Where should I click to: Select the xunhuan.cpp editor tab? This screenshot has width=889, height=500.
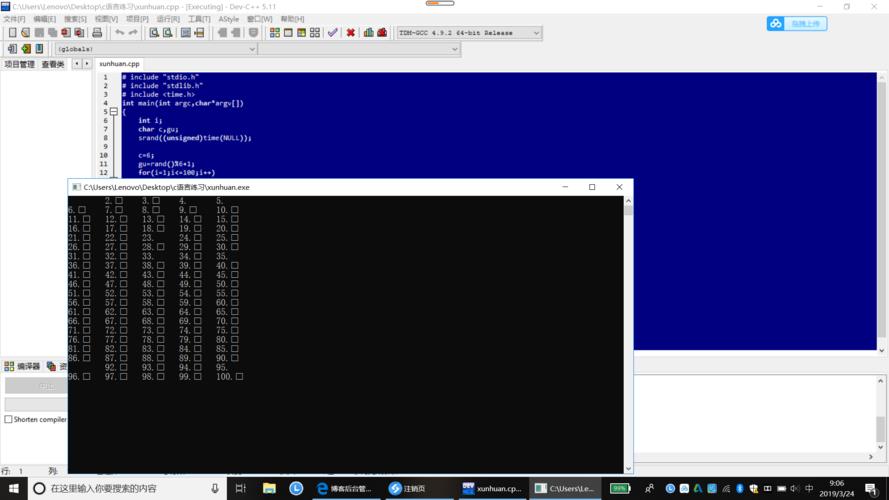tap(120, 64)
